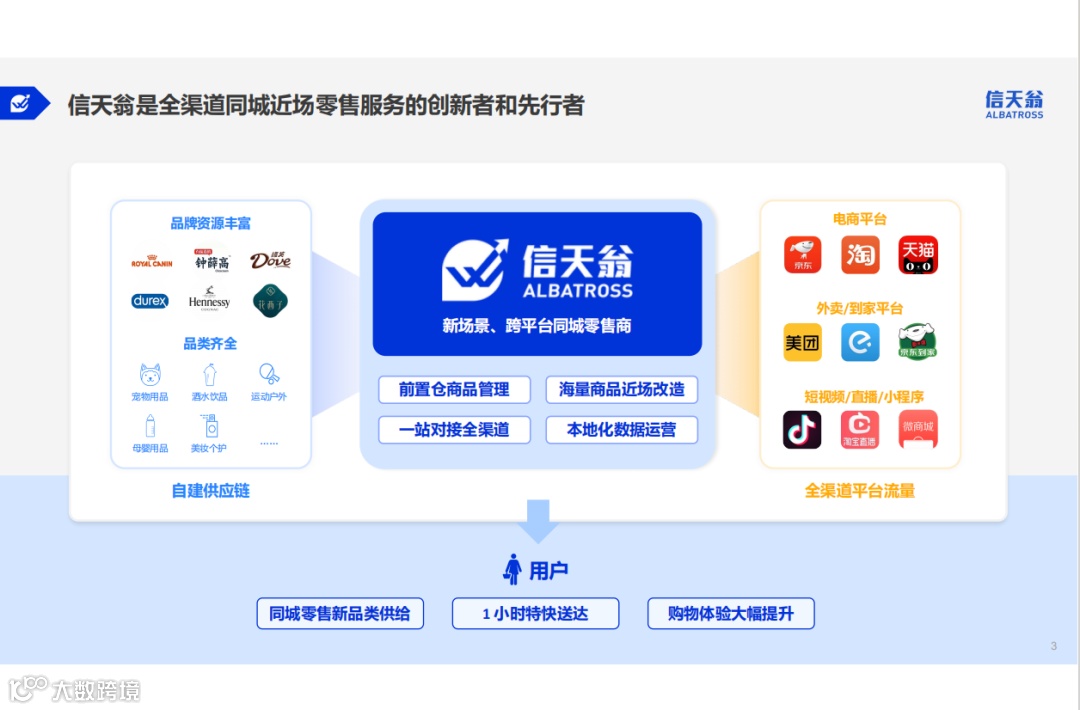This screenshot has width=1080, height=710.
Task: Click the 用户 label text
Action: [549, 570]
